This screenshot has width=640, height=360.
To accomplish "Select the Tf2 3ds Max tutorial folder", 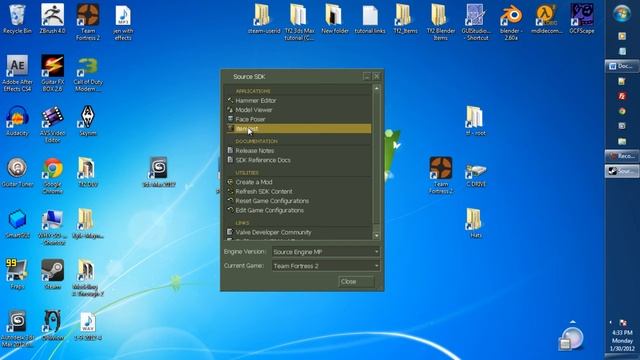I will 299,22.
